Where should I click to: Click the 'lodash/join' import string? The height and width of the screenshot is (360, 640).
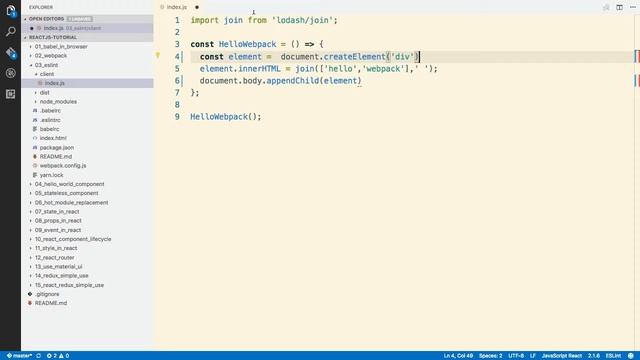tap(302, 20)
